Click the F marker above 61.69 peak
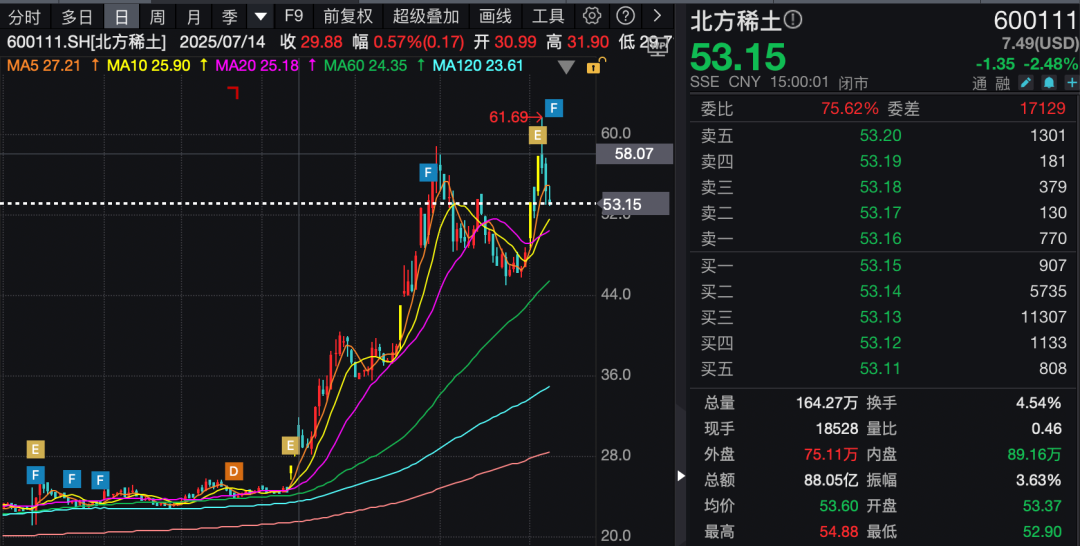 (553, 108)
